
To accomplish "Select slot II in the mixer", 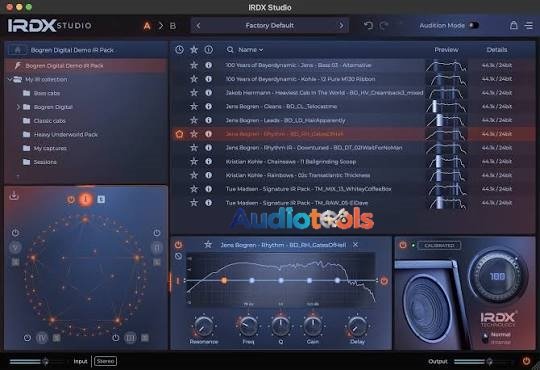I will point(157,247).
